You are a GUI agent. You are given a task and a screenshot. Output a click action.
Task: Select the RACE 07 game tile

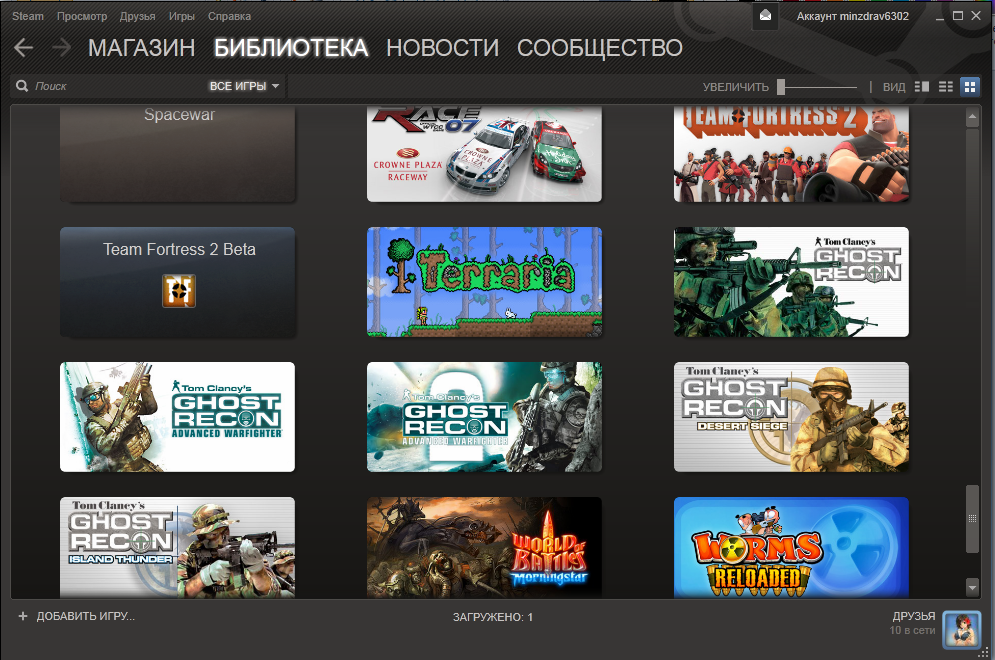click(484, 154)
